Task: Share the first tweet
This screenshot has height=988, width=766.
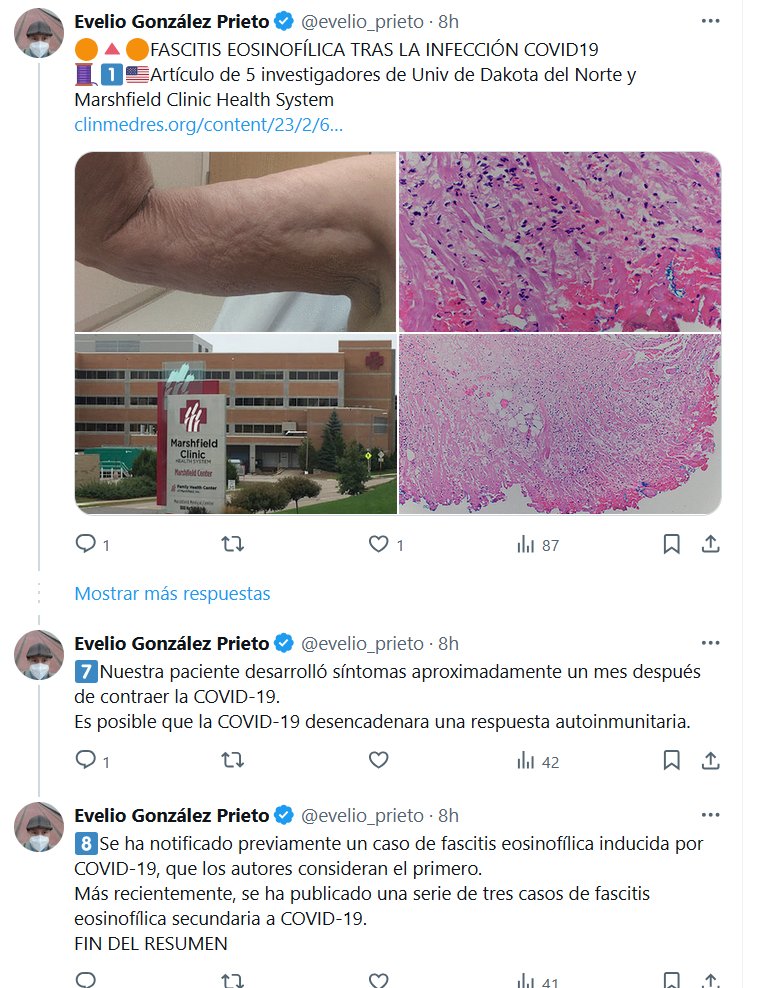Action: click(x=711, y=544)
